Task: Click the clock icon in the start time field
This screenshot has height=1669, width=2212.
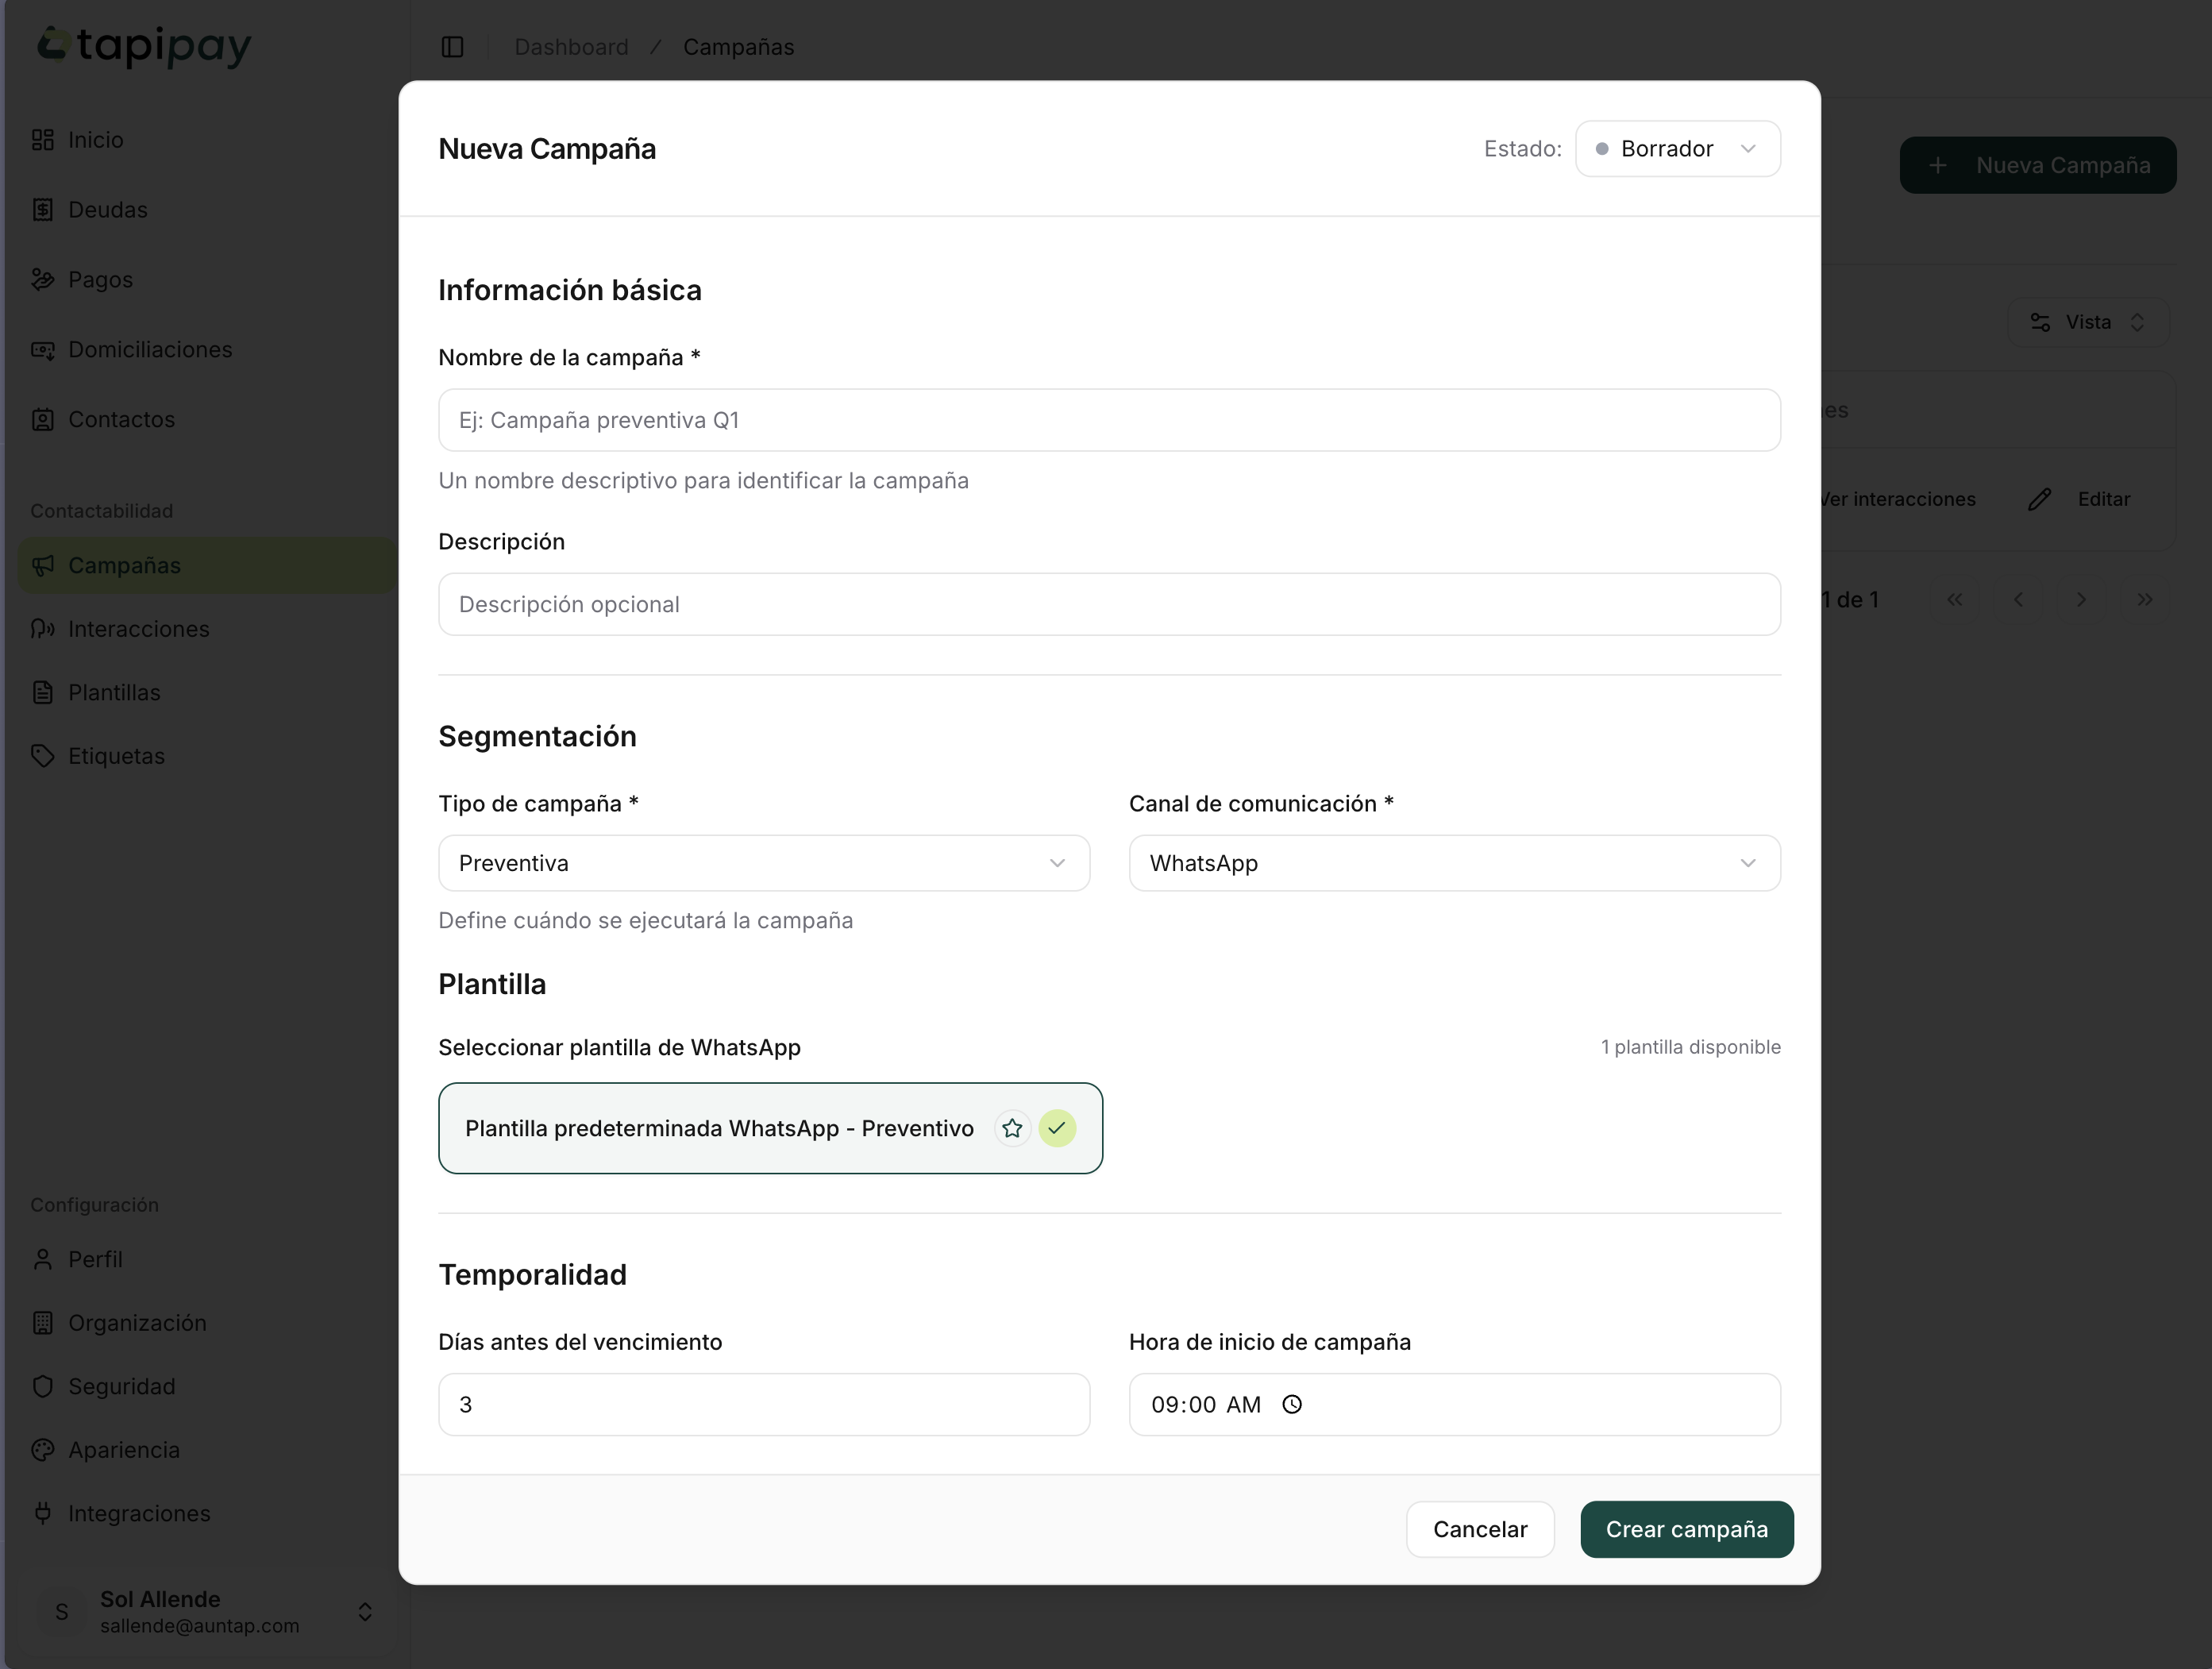Action: tap(1292, 1404)
